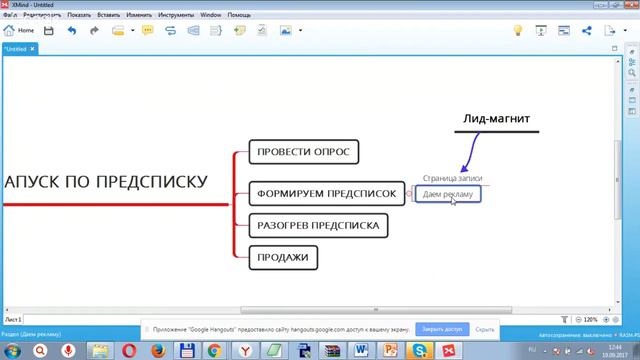Export the document icon
The width and height of the screenshot is (640, 360).
tap(610, 31)
